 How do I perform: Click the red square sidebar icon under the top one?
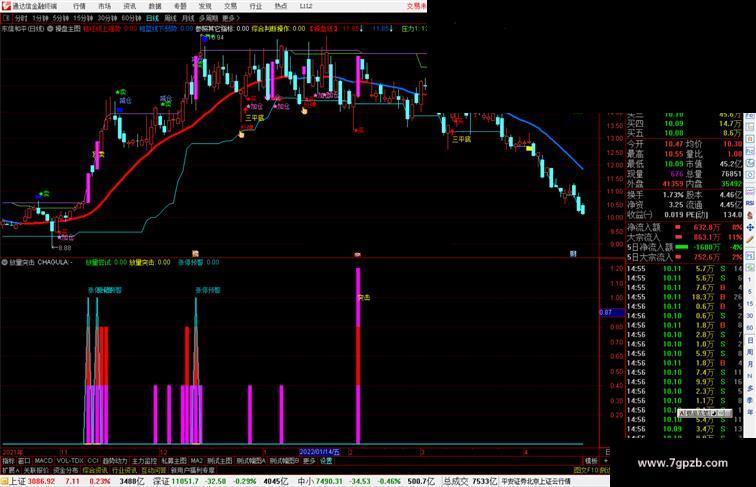point(750,139)
